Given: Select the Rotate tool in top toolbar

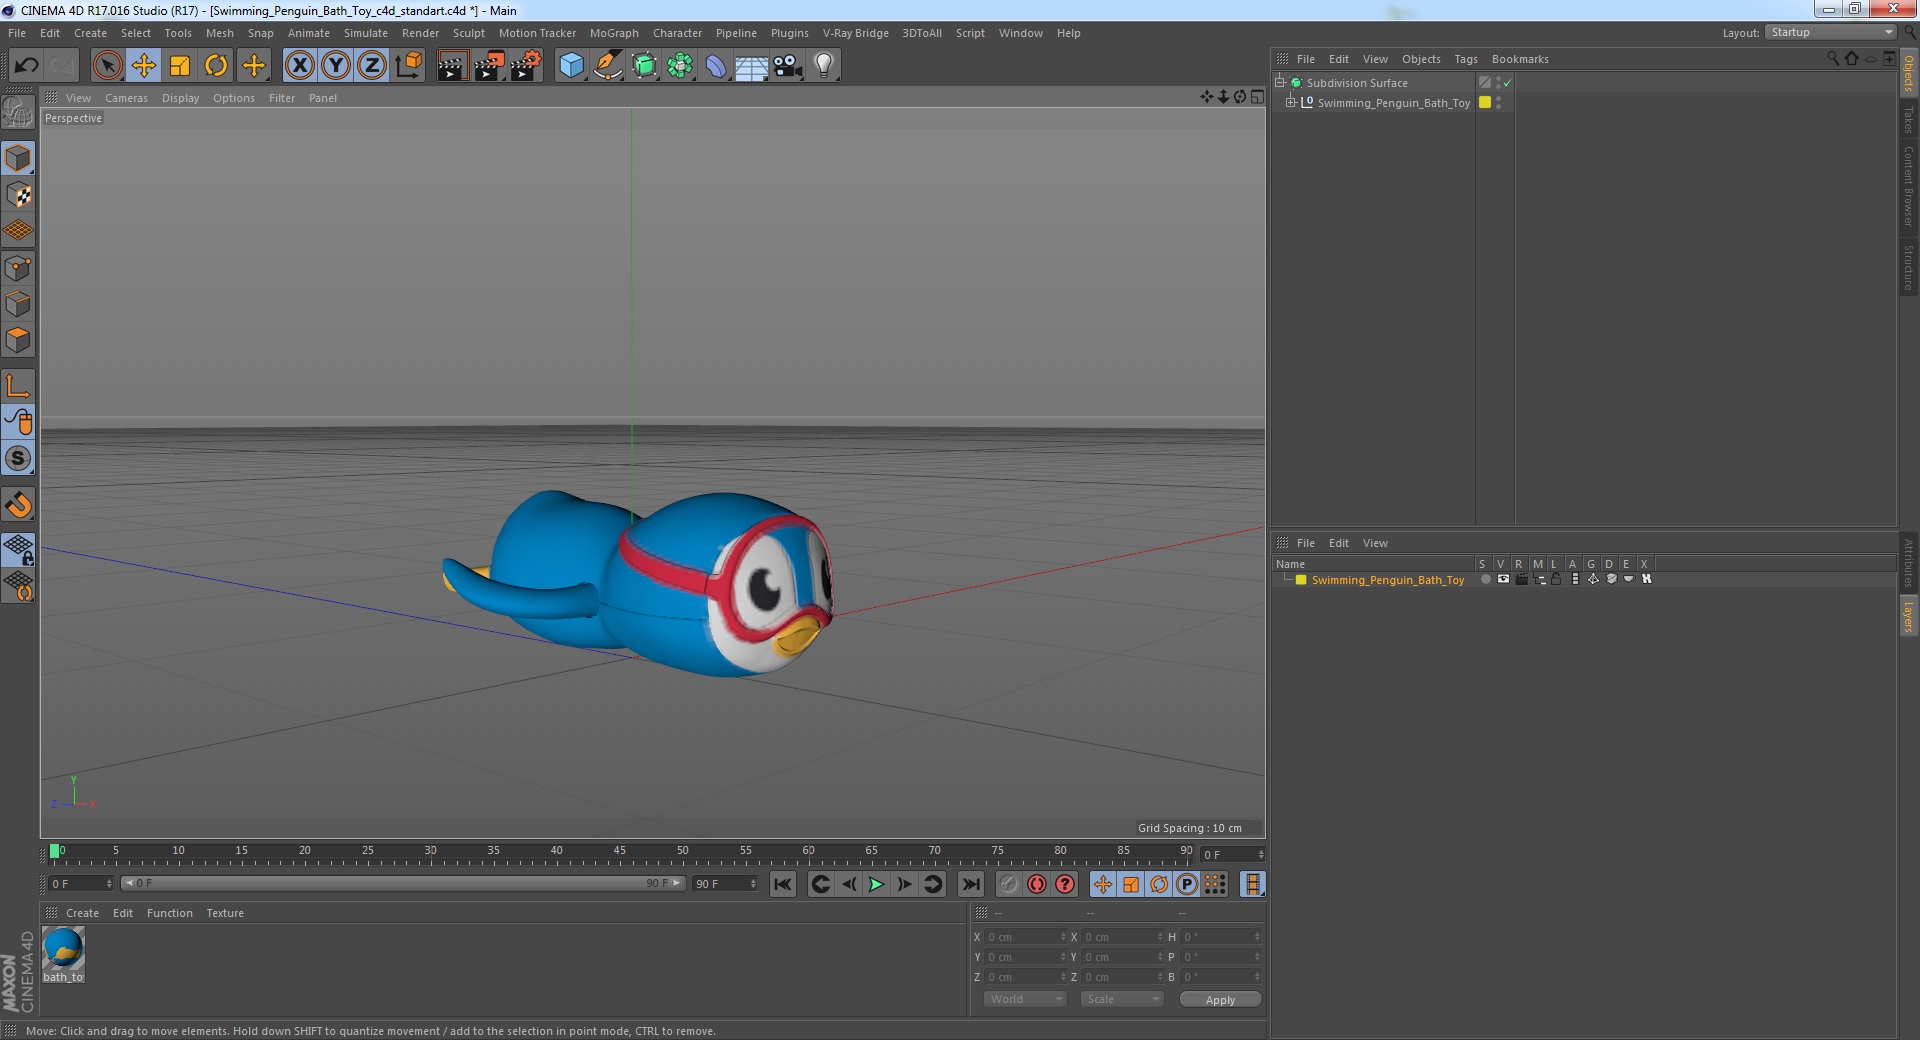Looking at the screenshot, I should (x=216, y=66).
